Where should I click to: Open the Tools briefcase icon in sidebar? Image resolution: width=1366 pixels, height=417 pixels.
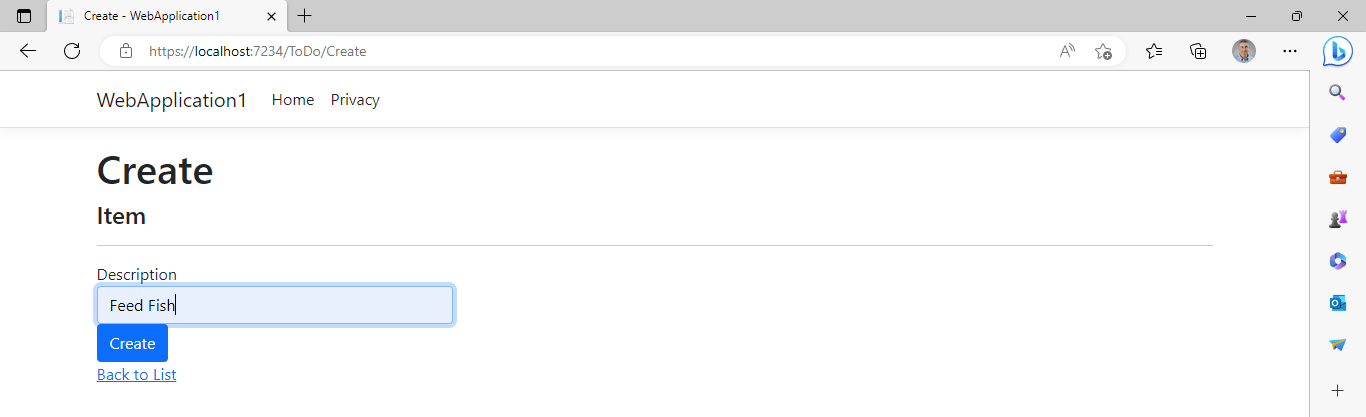pos(1337,177)
